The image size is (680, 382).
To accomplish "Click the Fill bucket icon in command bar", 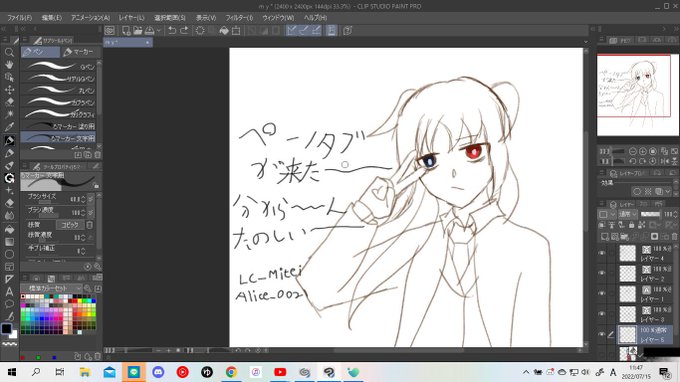I will pos(224,30).
